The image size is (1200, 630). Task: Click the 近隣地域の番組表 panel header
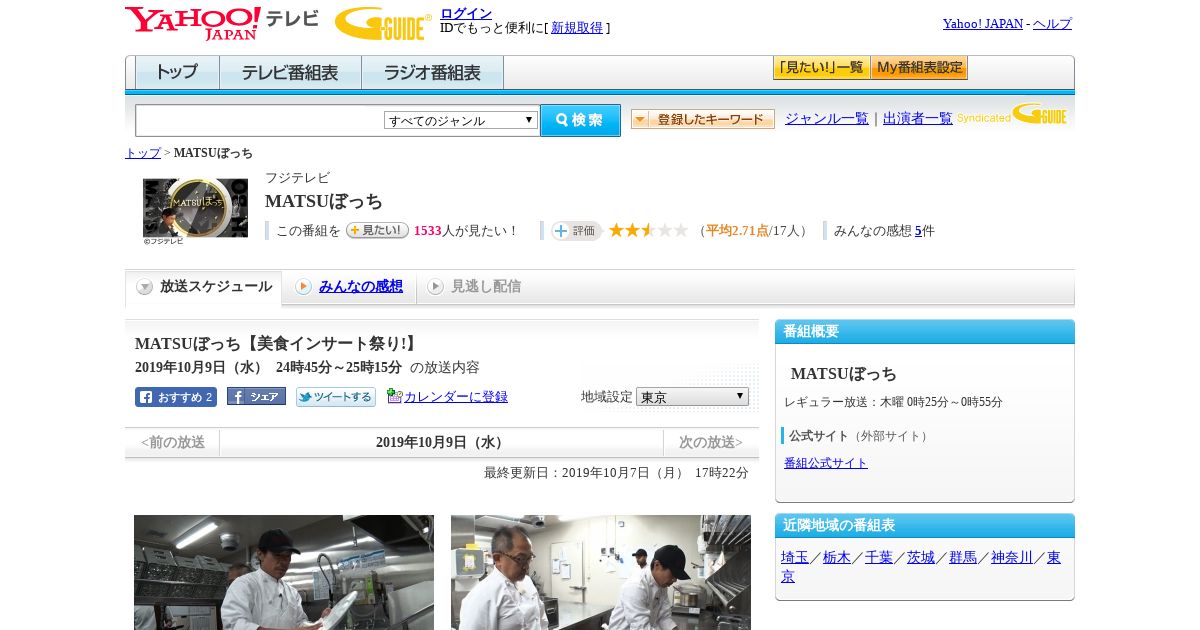925,526
